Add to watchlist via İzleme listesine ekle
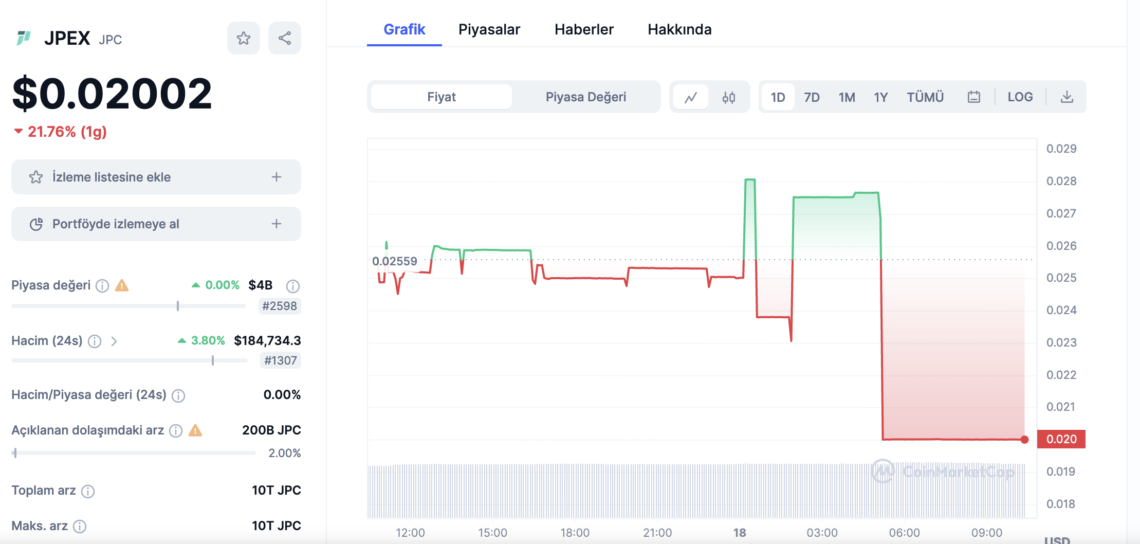The height and width of the screenshot is (544, 1140). pos(156,177)
